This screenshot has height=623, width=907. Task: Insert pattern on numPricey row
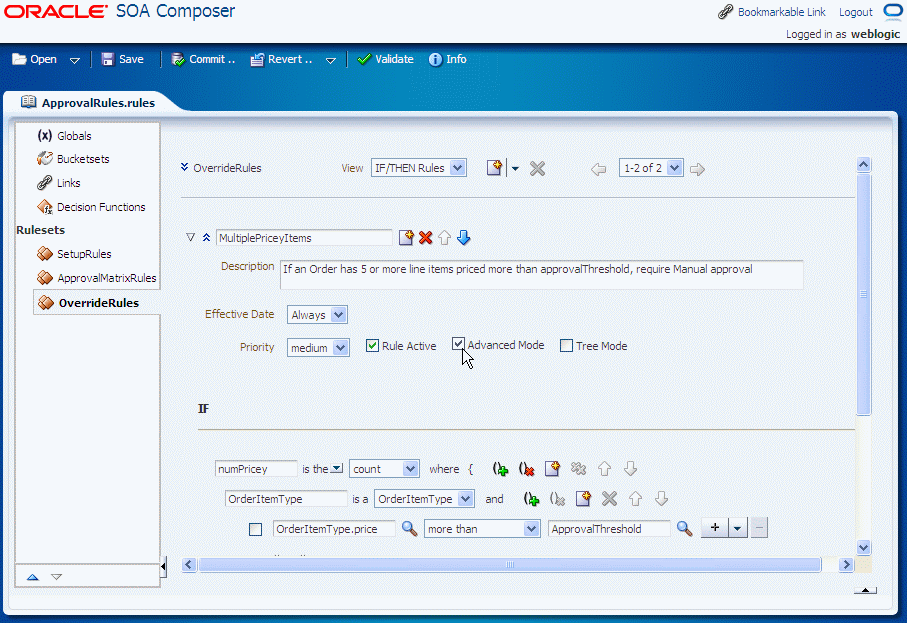pos(552,469)
